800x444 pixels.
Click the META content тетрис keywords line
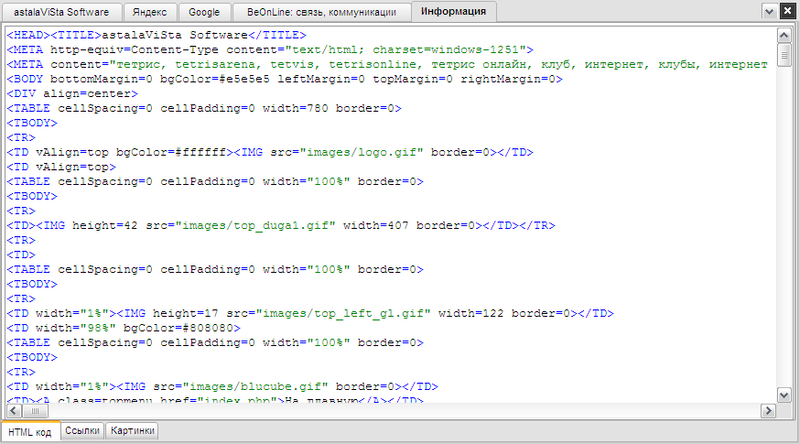(387, 64)
